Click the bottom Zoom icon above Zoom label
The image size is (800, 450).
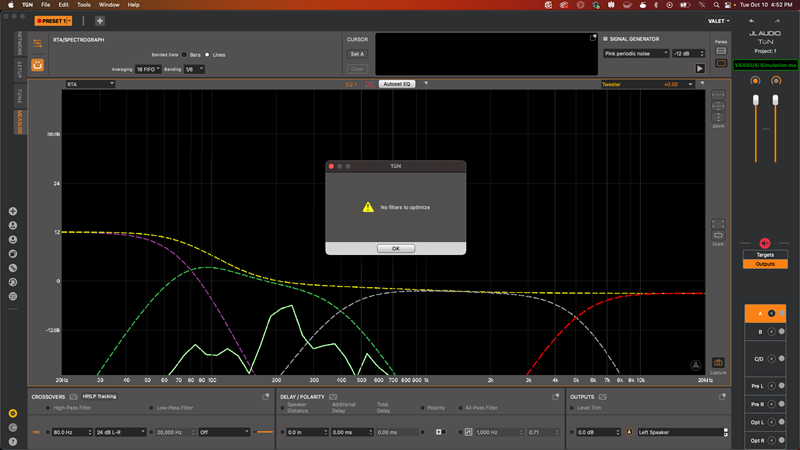click(718, 117)
